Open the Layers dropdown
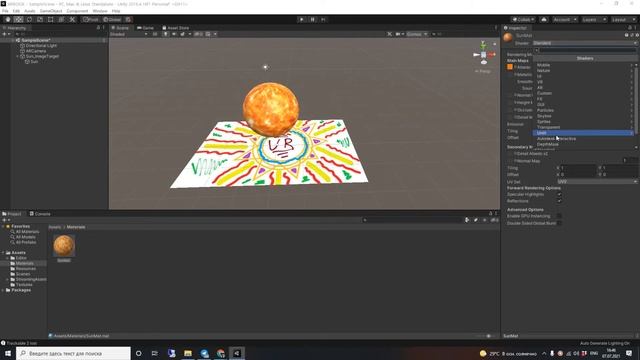The height and width of the screenshot is (360, 640). pos(594,19)
